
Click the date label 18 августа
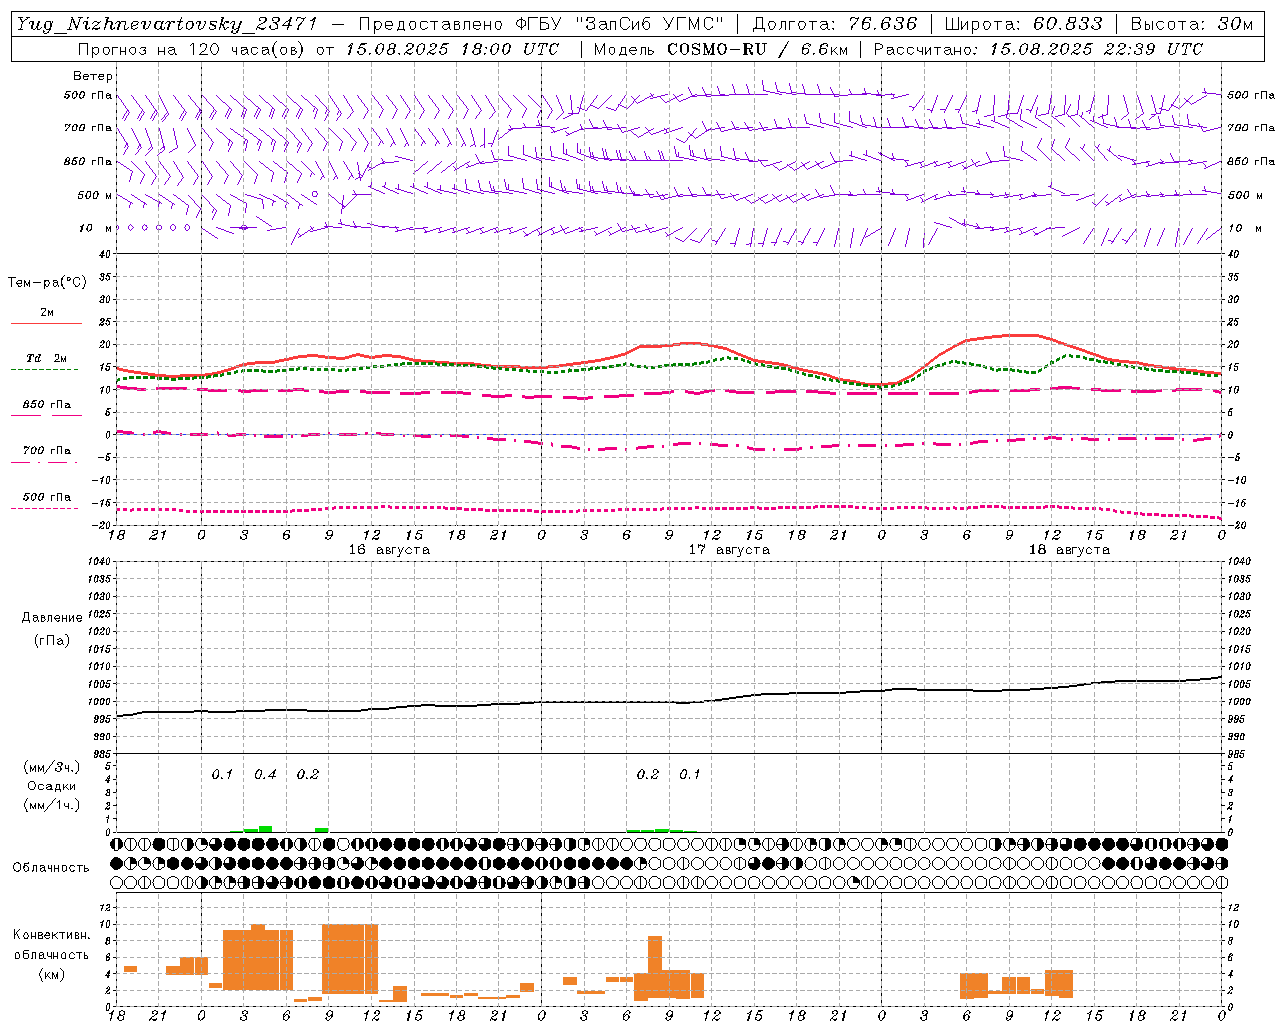(1069, 550)
